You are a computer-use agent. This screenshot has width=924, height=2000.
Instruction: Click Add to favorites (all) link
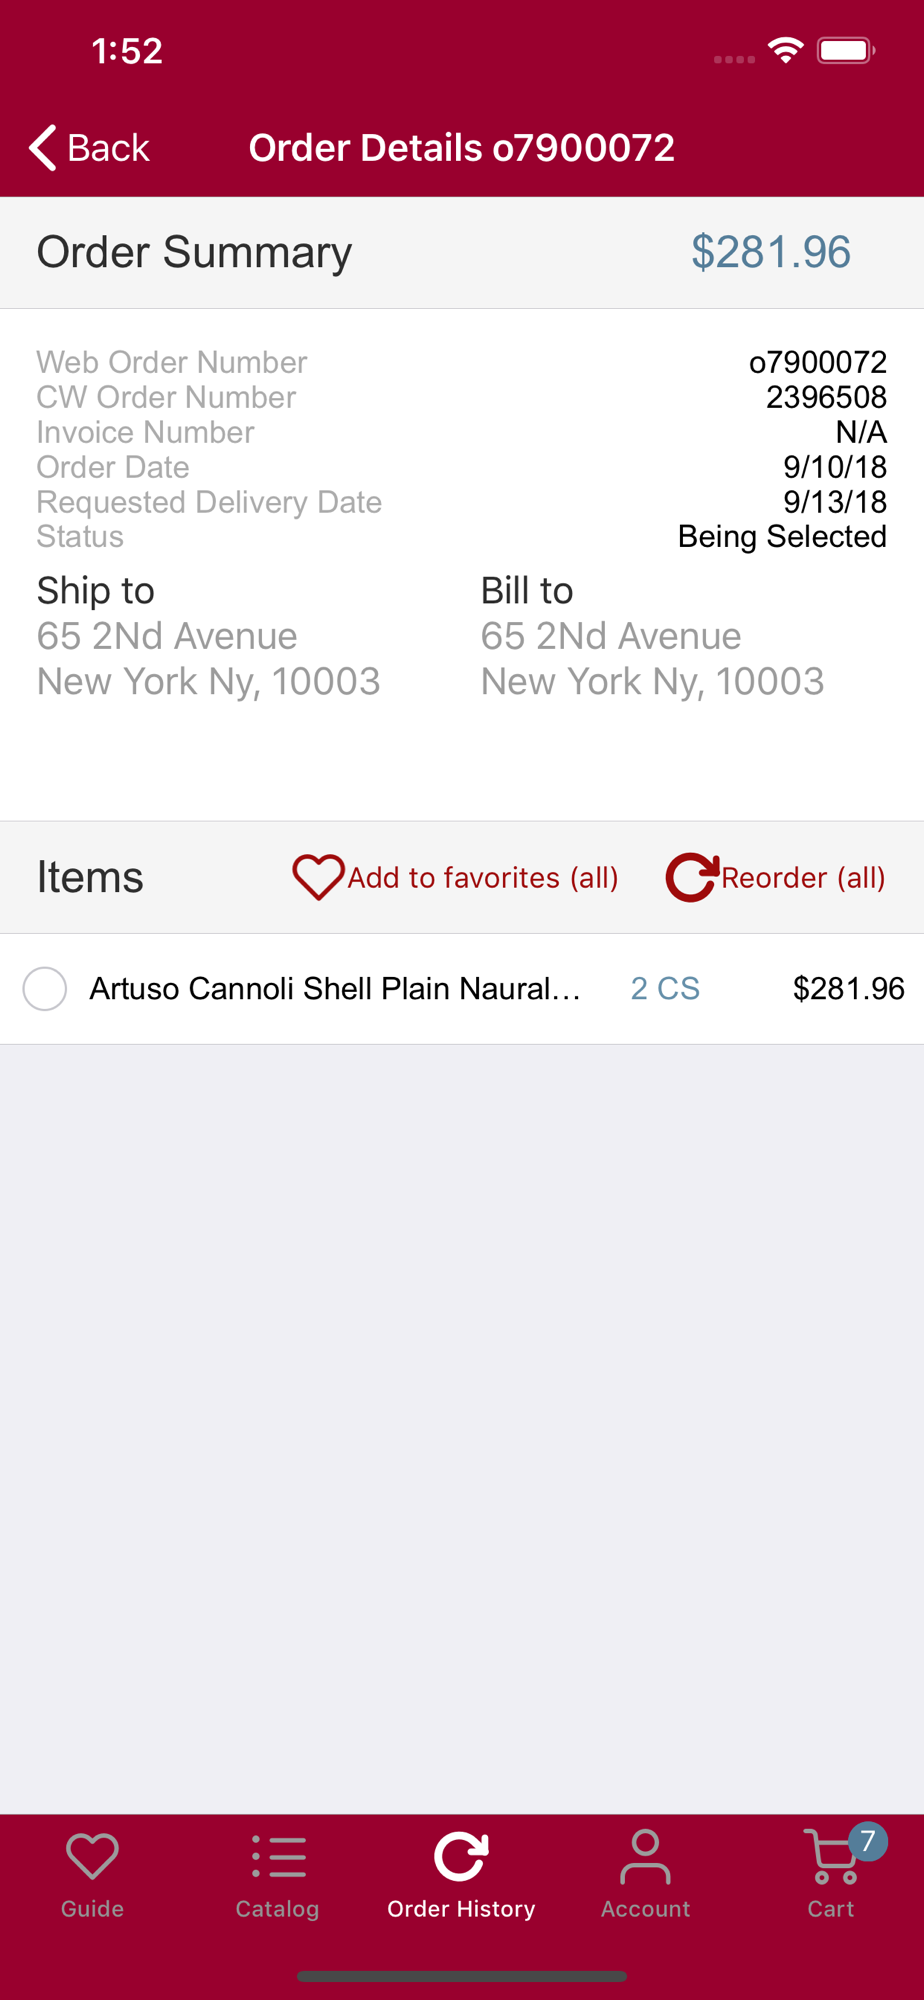point(483,877)
